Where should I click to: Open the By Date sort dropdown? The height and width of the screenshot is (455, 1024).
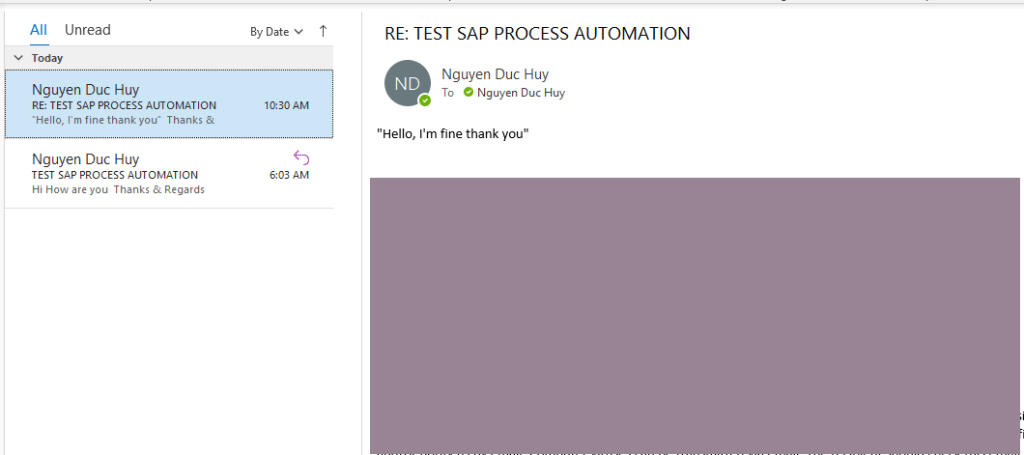pos(276,32)
